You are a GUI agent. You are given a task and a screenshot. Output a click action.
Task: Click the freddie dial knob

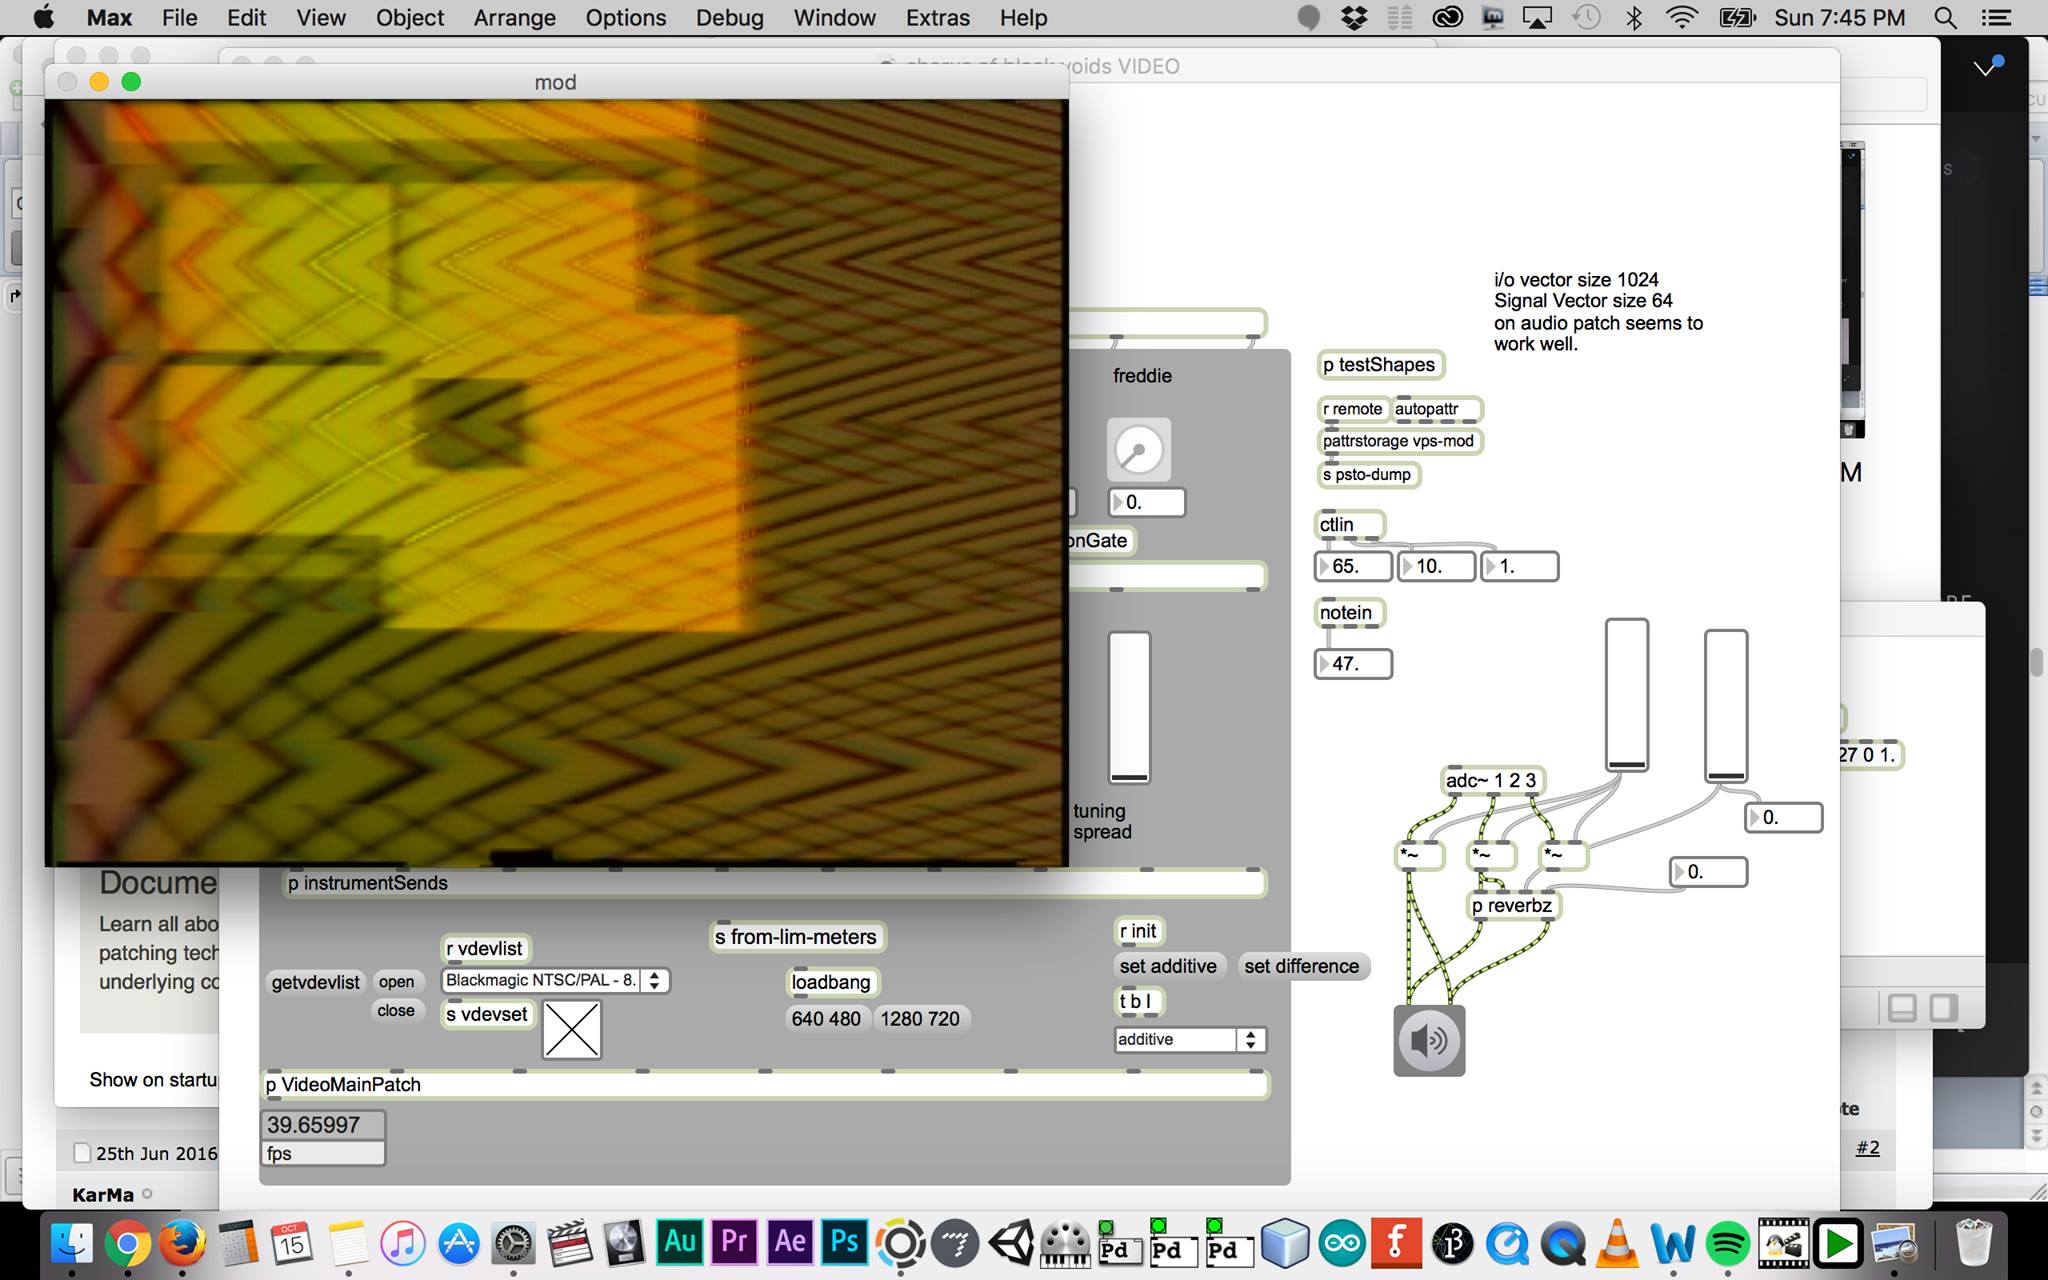click(x=1138, y=449)
